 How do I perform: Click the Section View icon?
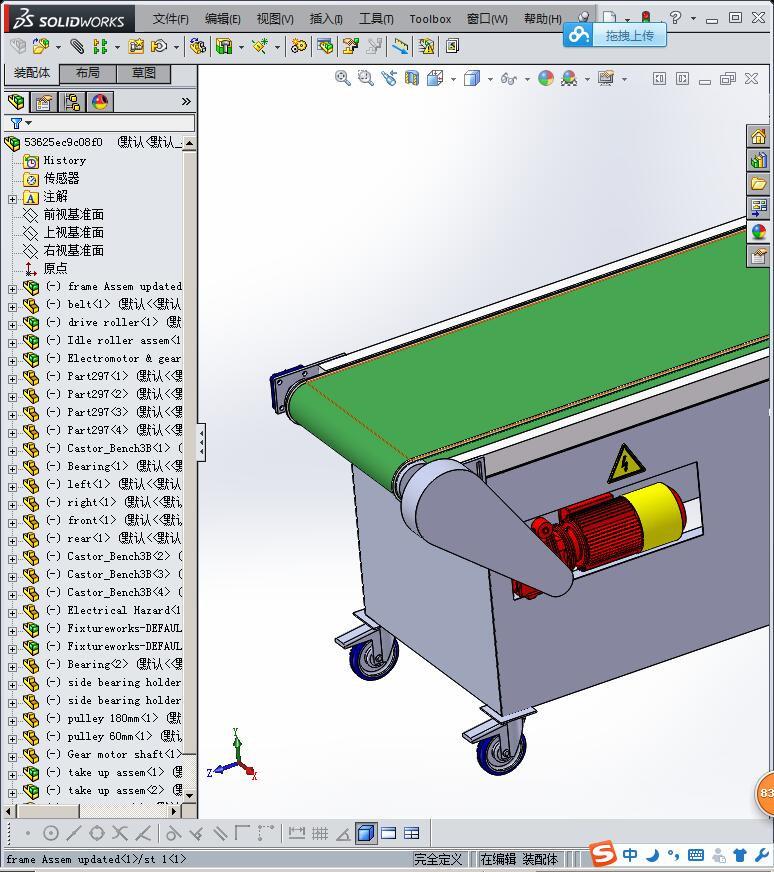point(411,78)
